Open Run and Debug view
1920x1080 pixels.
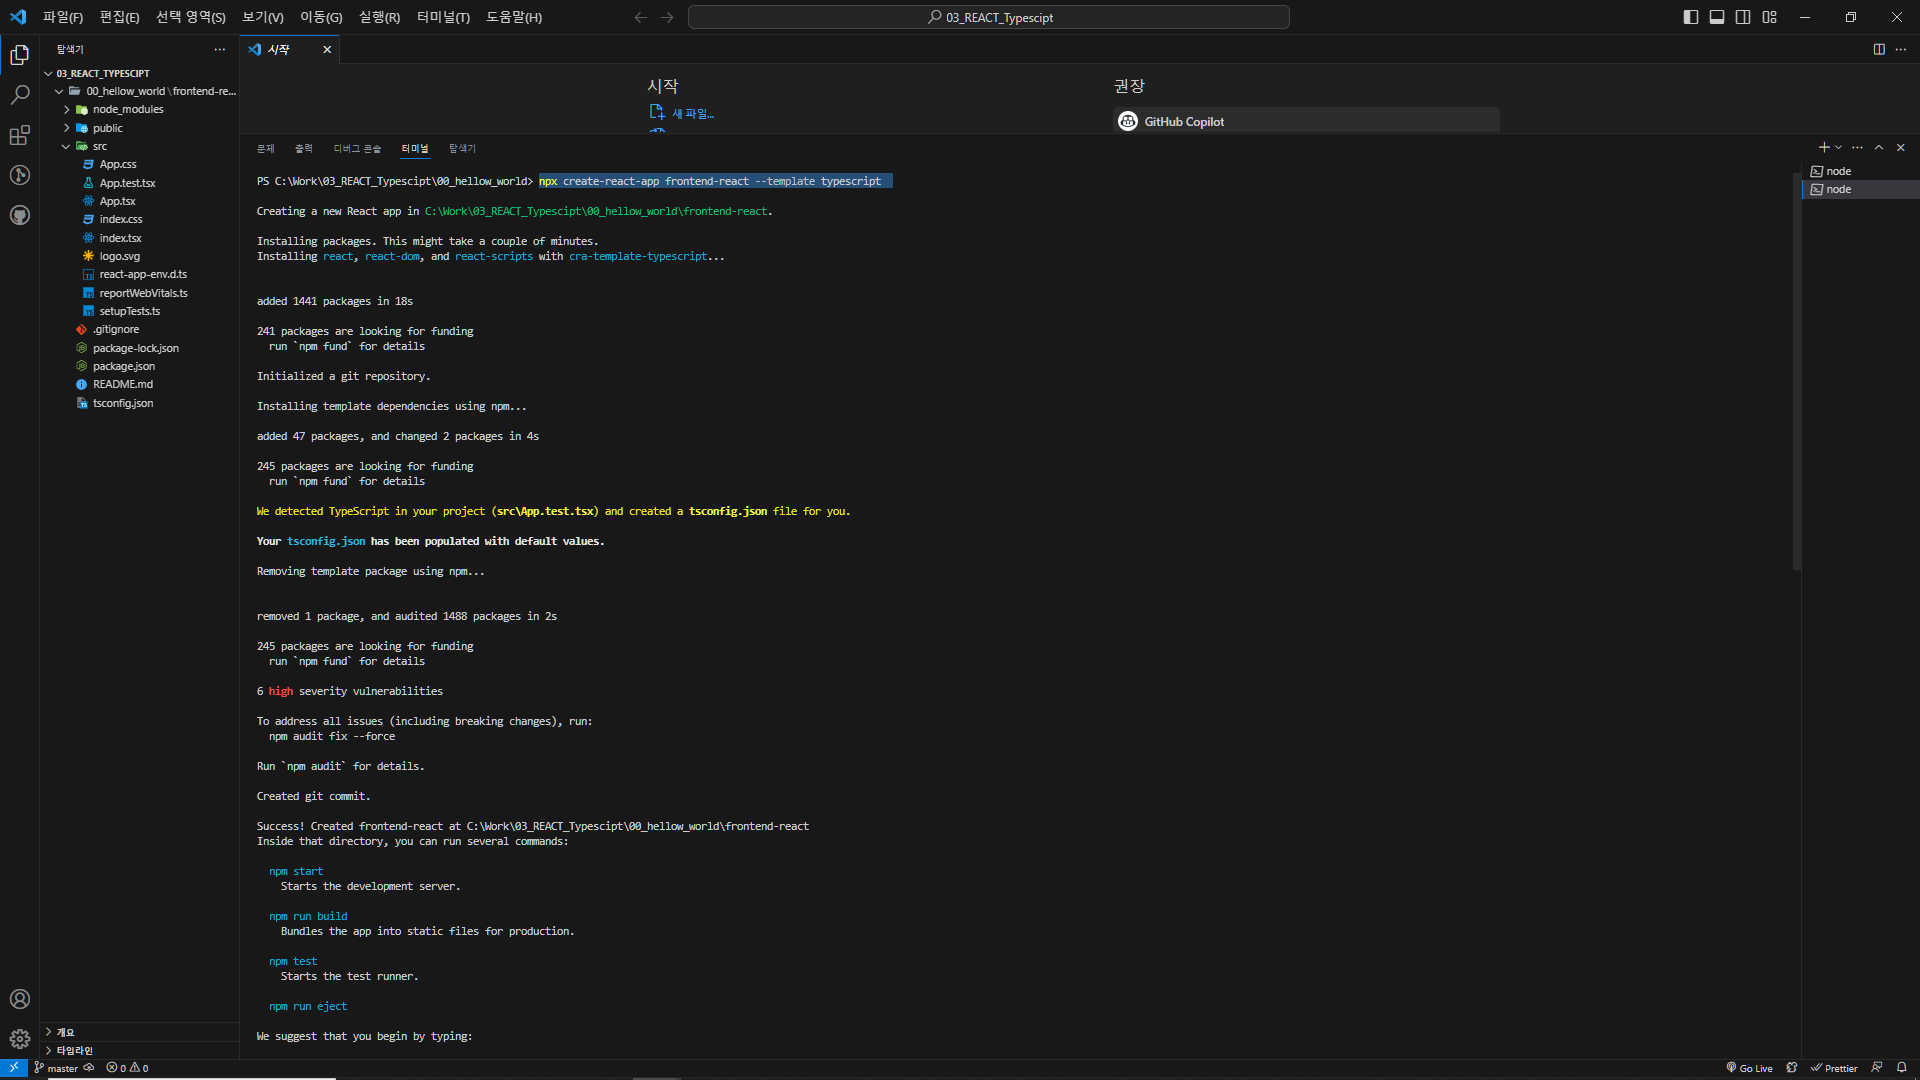[x=19, y=175]
